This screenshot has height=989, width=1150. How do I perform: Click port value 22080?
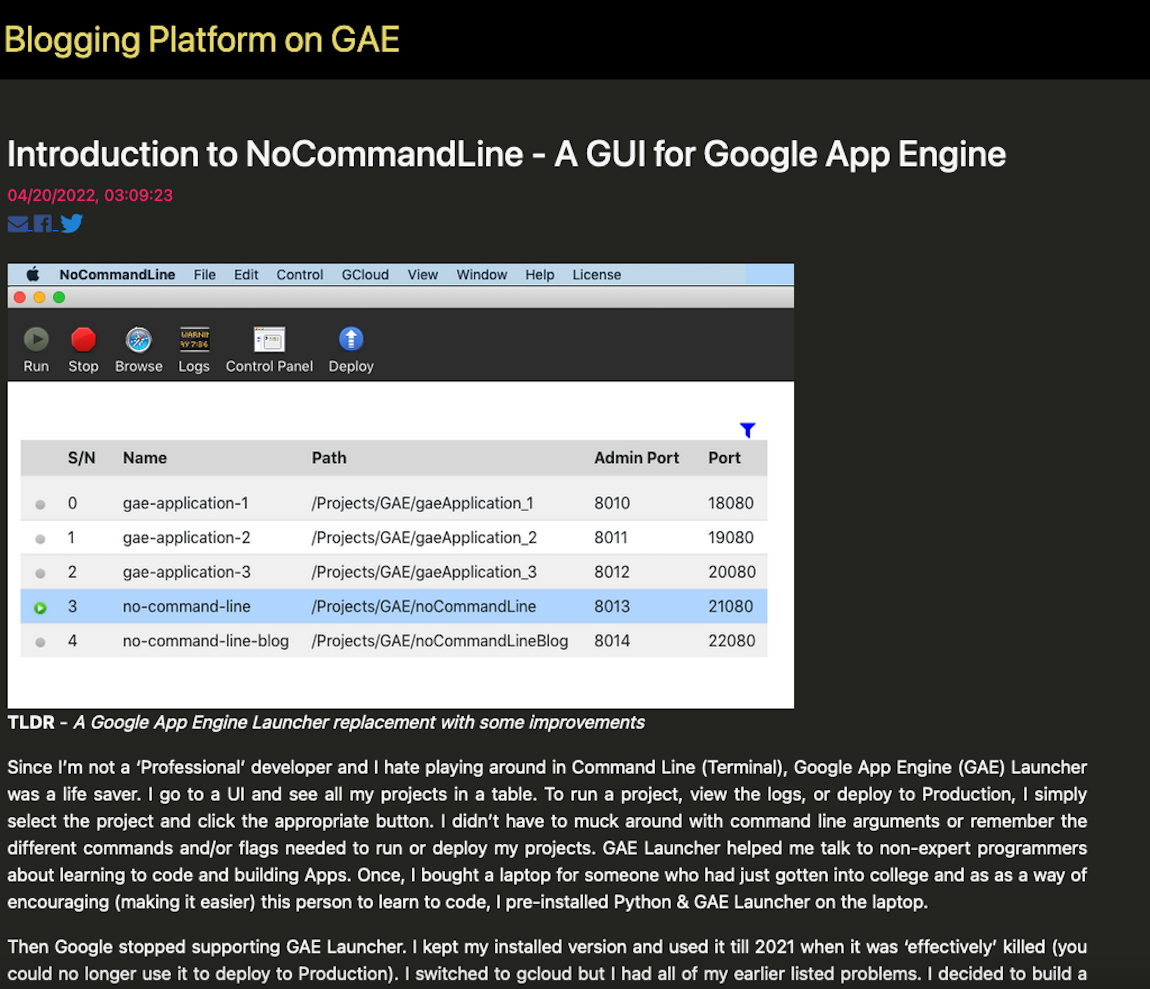click(731, 641)
